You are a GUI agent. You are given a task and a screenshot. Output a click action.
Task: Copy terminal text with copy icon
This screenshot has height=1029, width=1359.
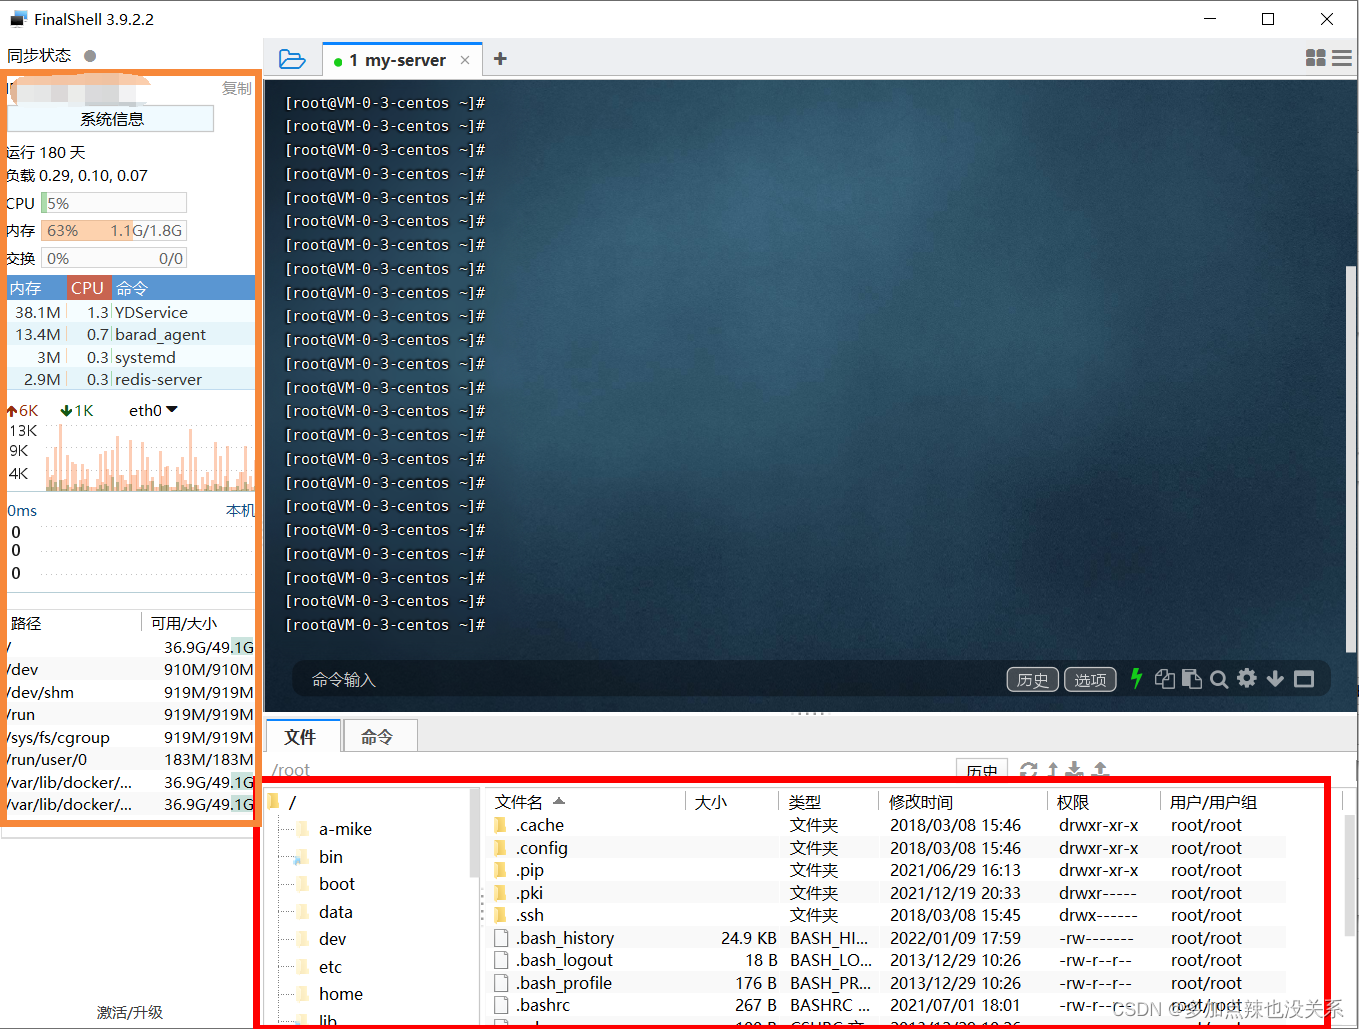point(1164,679)
